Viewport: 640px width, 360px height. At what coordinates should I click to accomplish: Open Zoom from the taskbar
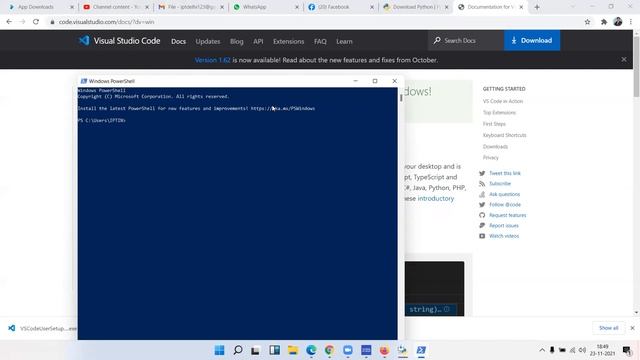pos(348,350)
